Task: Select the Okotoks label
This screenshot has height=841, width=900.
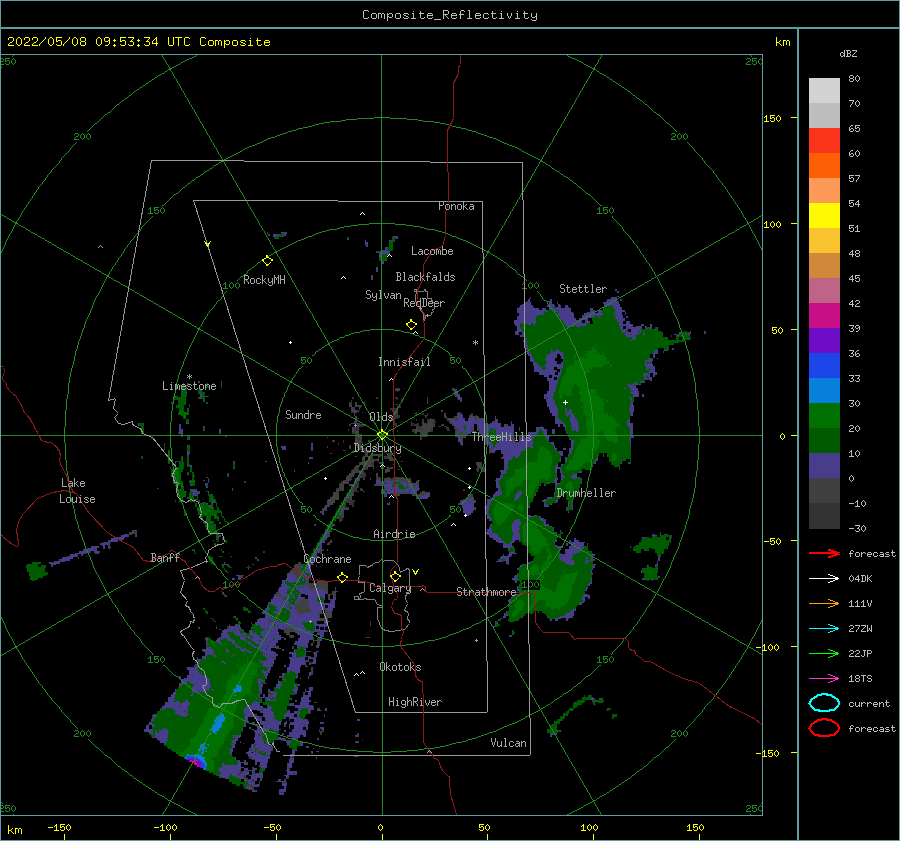Action: point(400,666)
